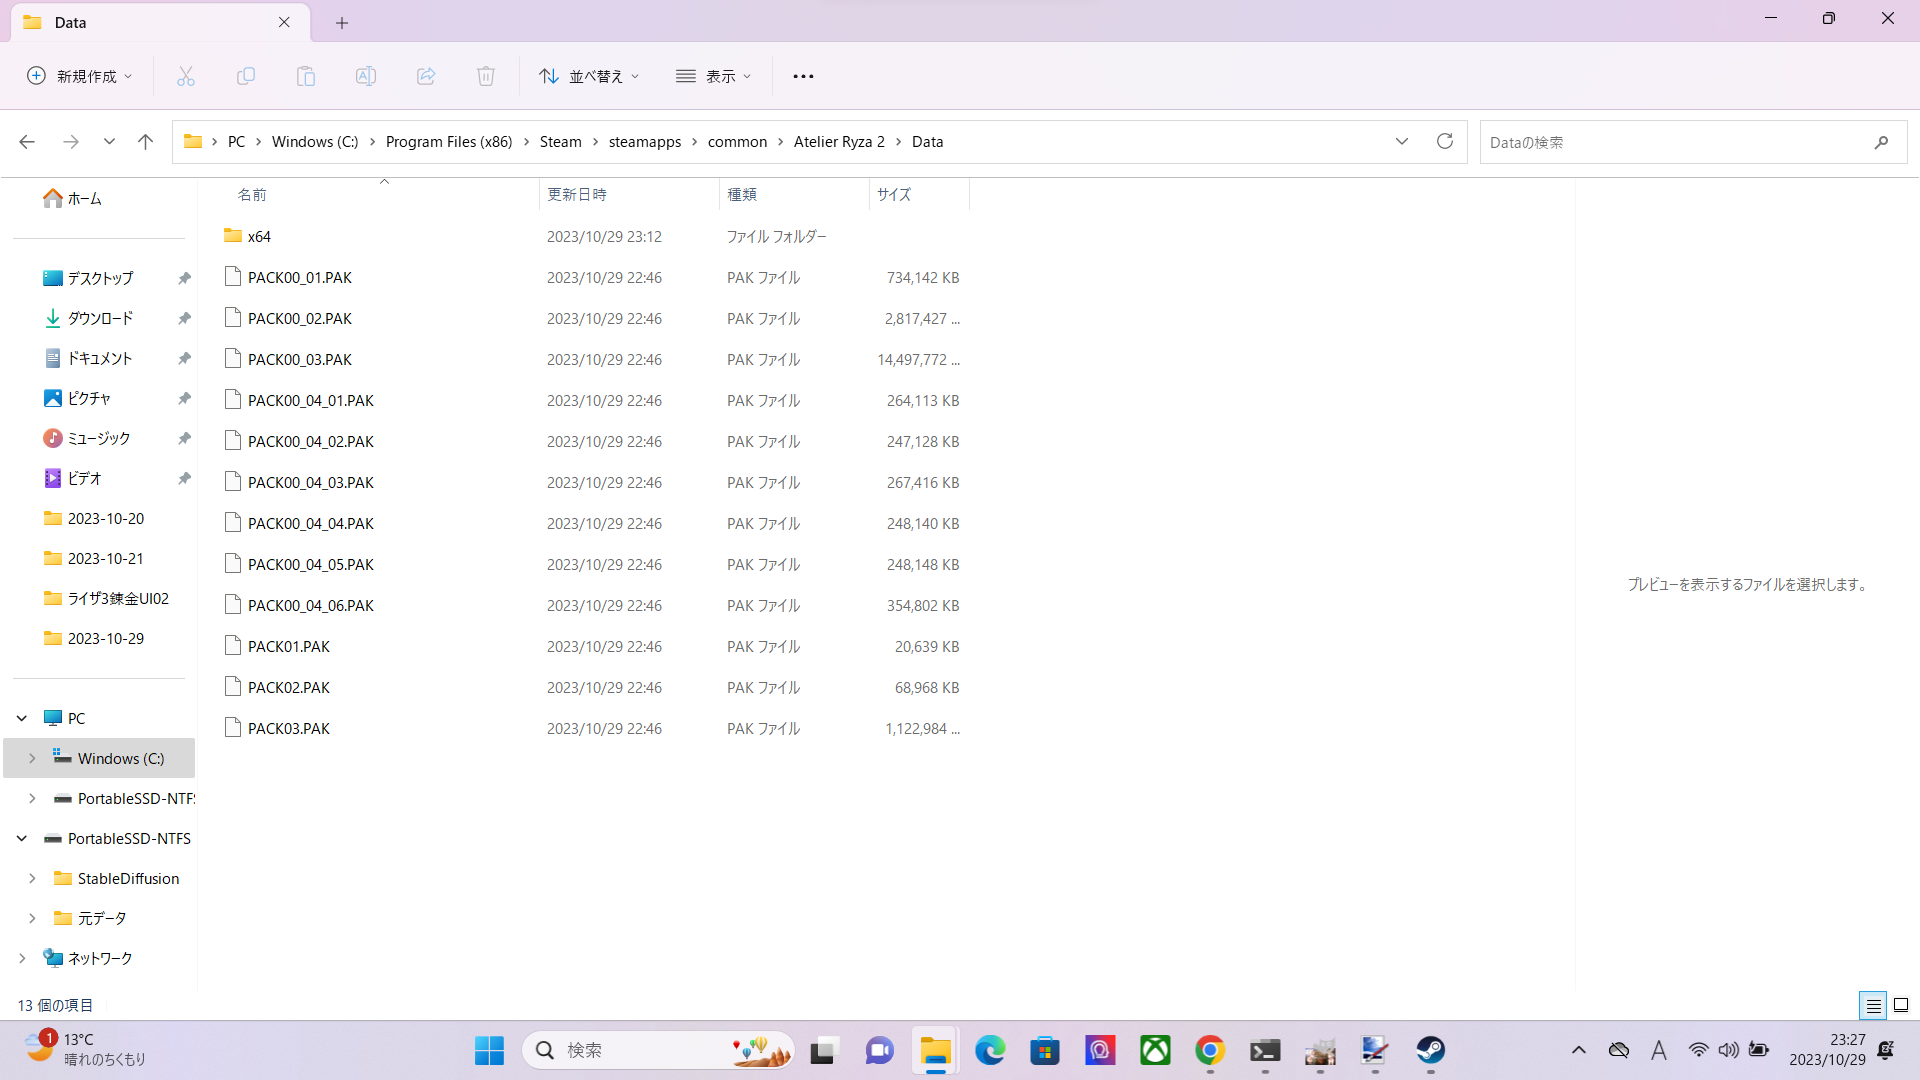This screenshot has width=1920, height=1080.
Task: Expand address bar history dropdown
Action: click(x=1402, y=141)
